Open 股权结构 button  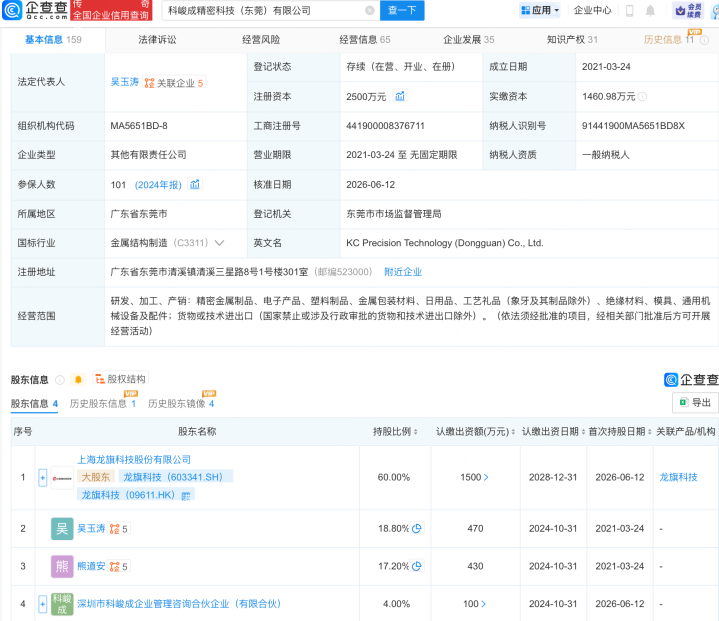pyautogui.click(x=121, y=379)
